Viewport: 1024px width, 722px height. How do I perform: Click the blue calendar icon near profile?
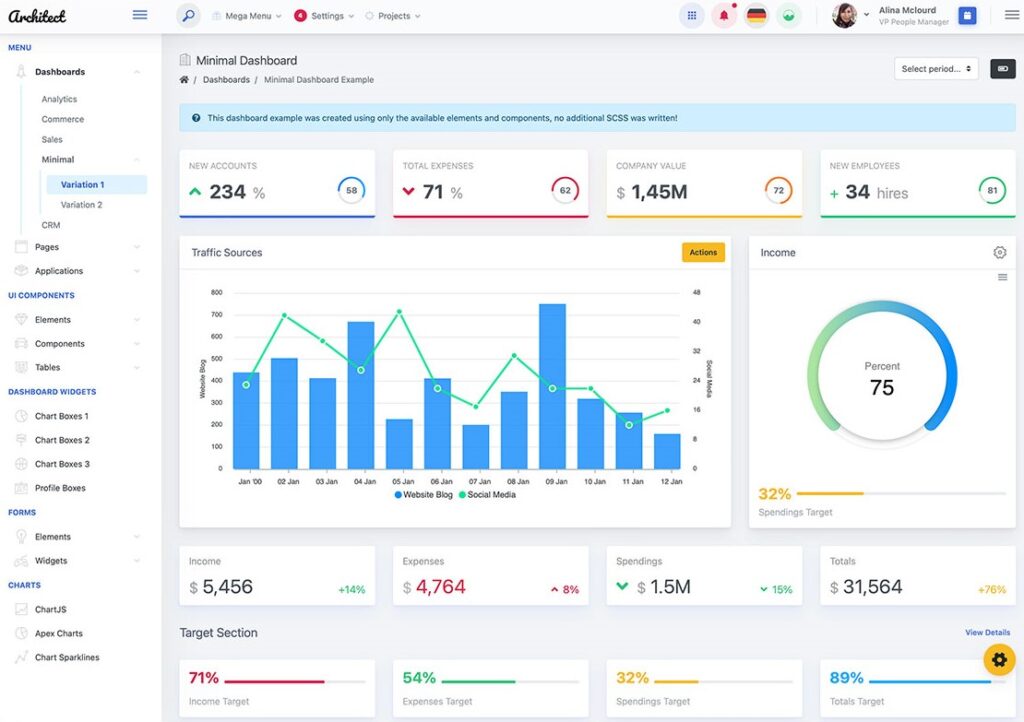(967, 16)
